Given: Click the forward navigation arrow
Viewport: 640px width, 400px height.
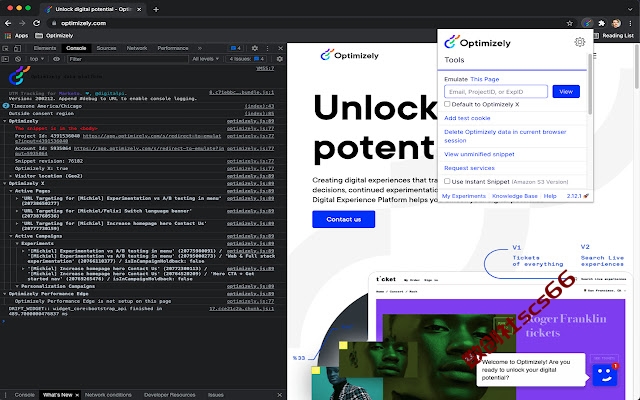Looking at the screenshot, I should pos(22,23).
